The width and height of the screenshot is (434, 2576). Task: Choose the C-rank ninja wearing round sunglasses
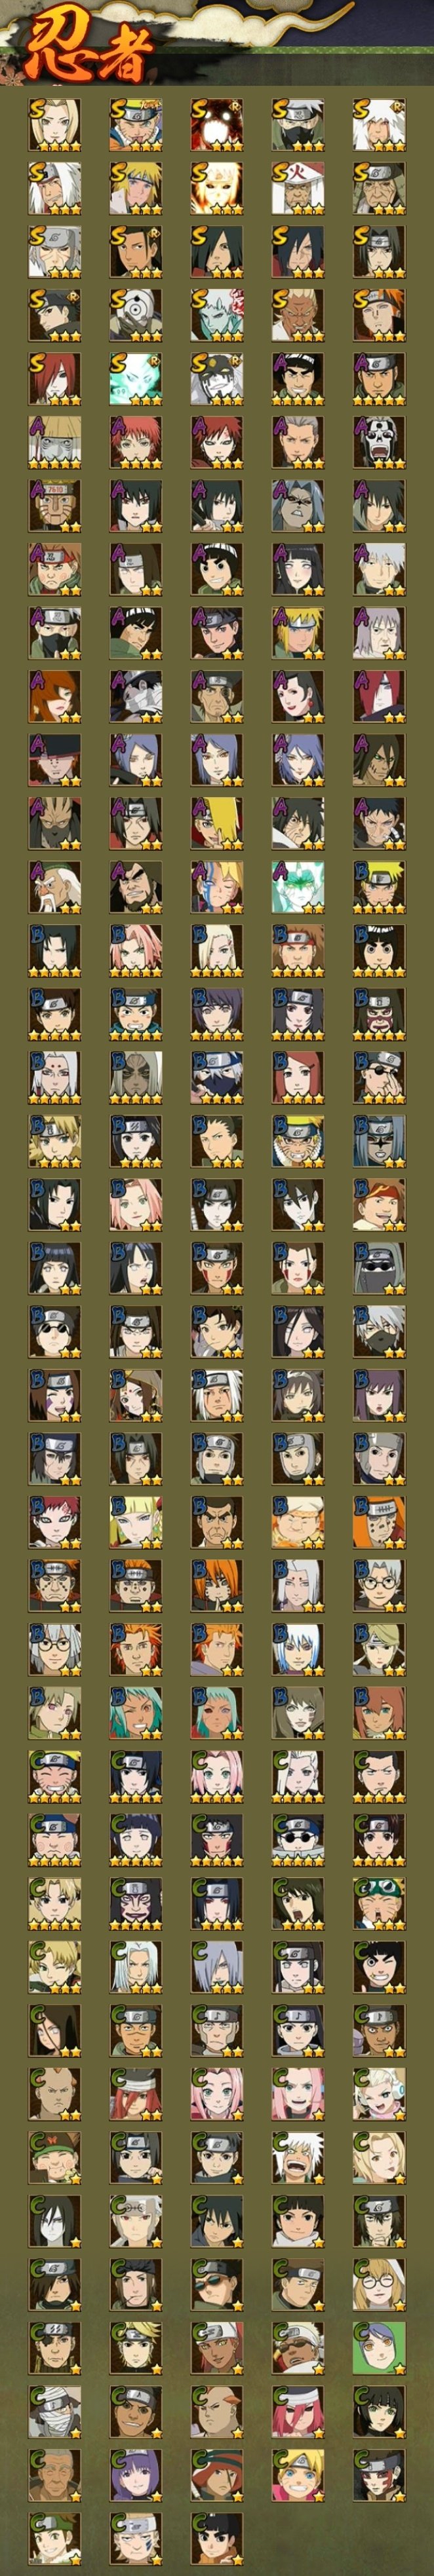pos(298,1840)
